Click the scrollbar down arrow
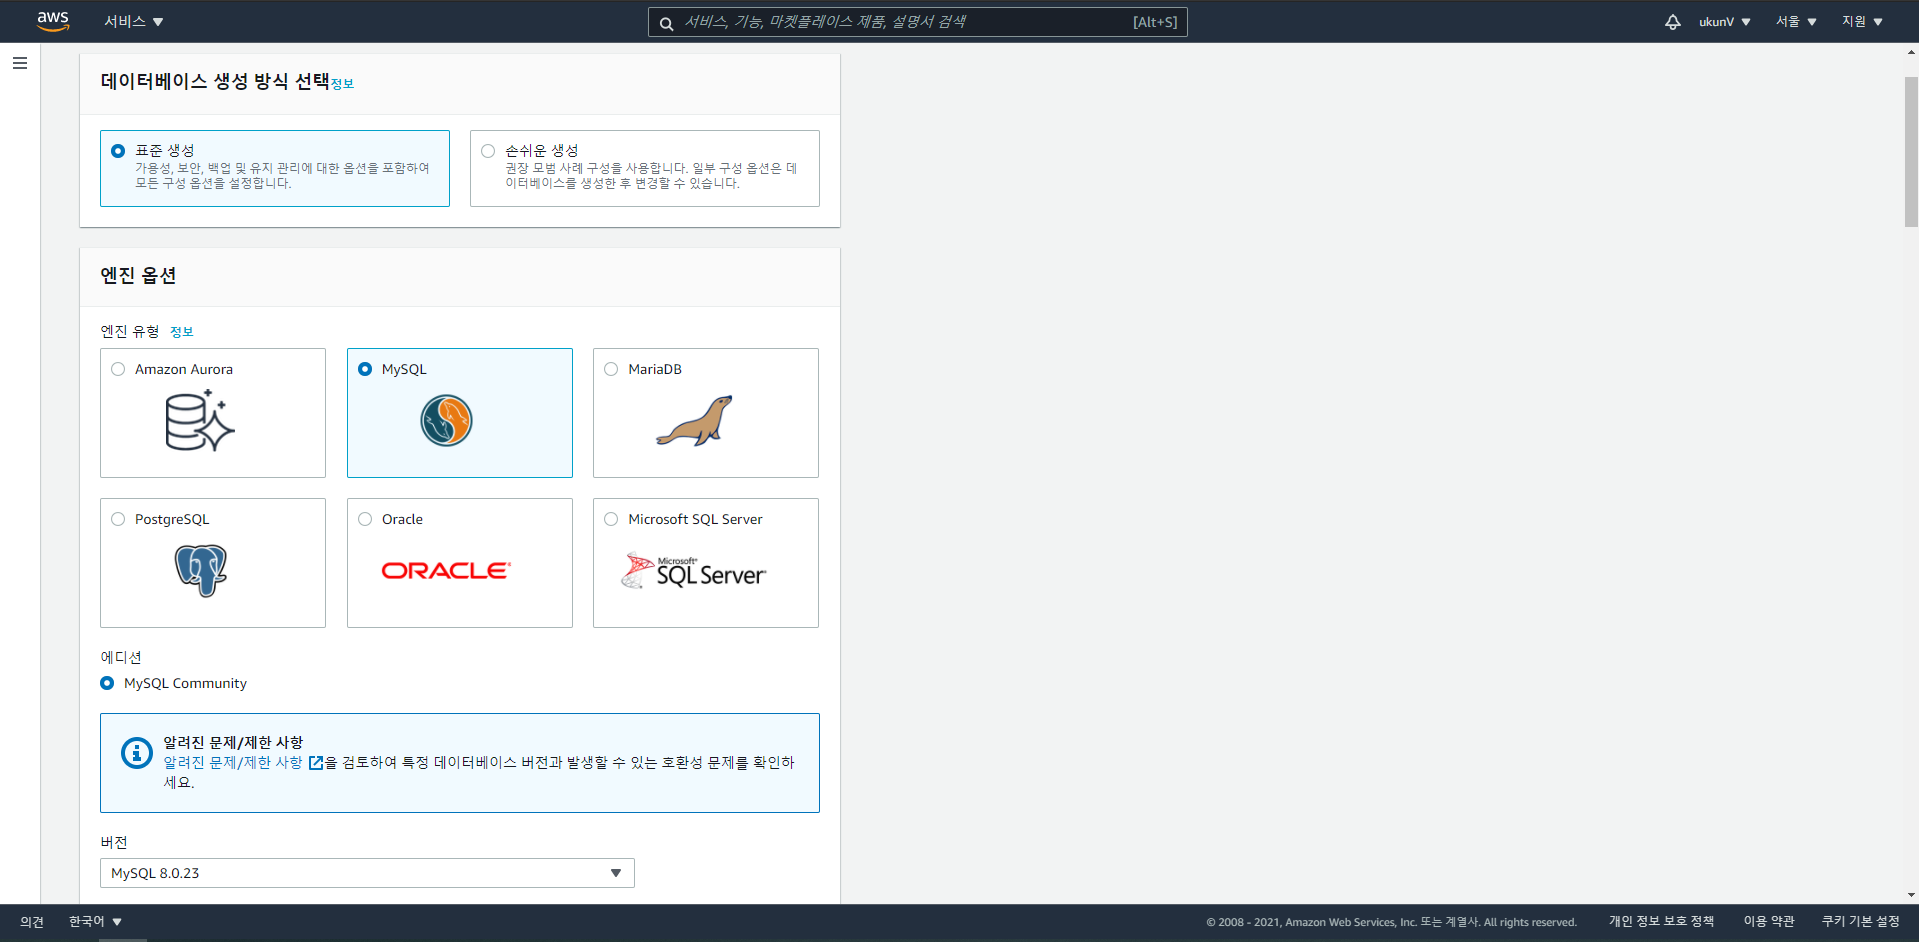1919x942 pixels. coord(1911,896)
